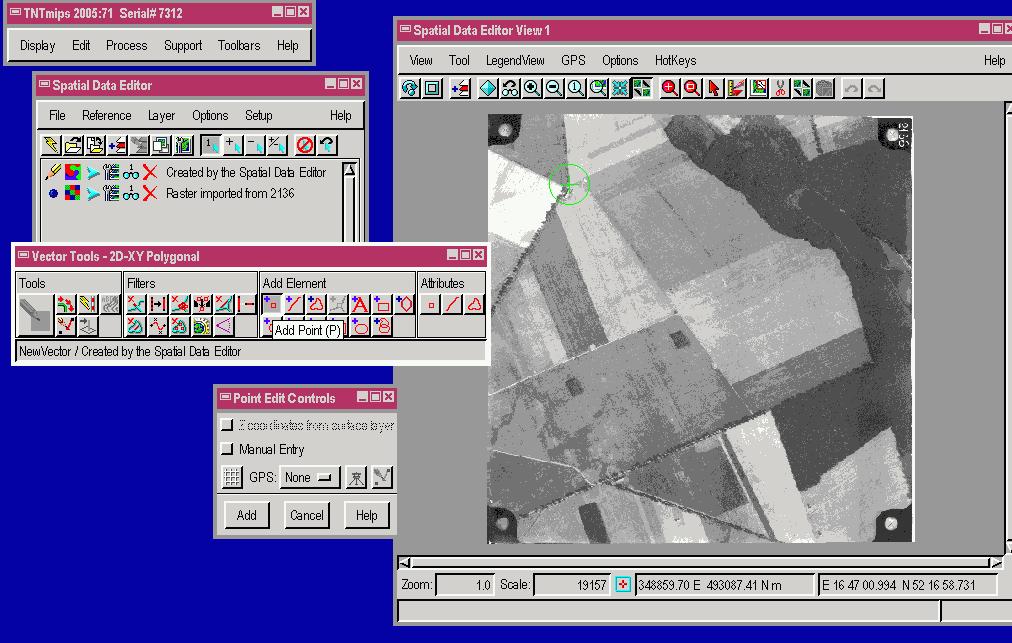The width and height of the screenshot is (1012, 643).
Task: Select the Add Text 'A' tool in Add Element
Action: [359, 303]
